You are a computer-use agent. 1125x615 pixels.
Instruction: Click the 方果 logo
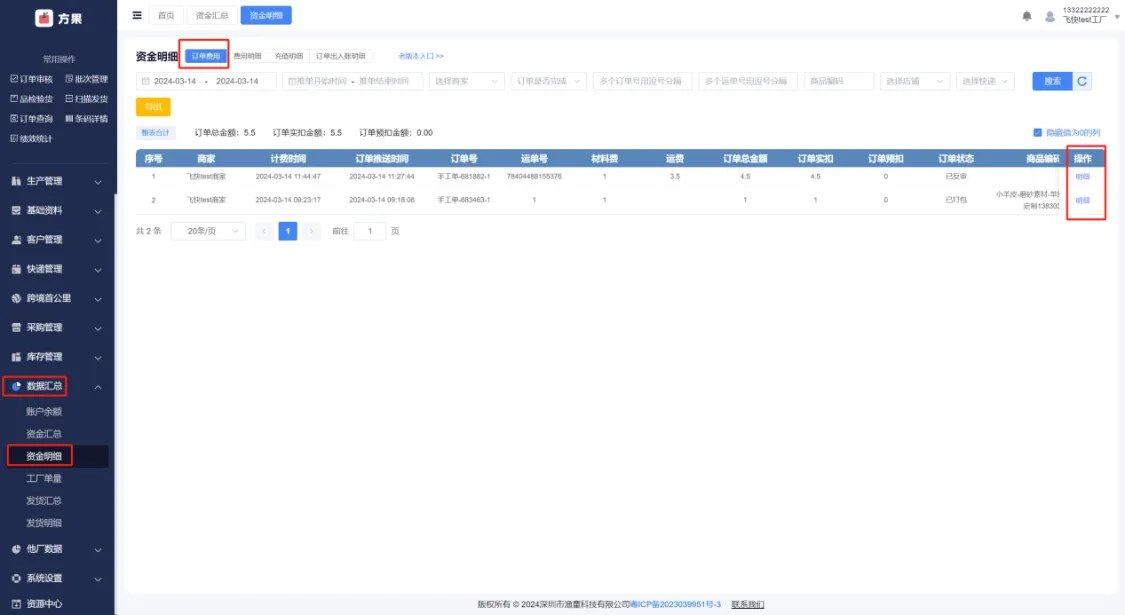coord(58,18)
